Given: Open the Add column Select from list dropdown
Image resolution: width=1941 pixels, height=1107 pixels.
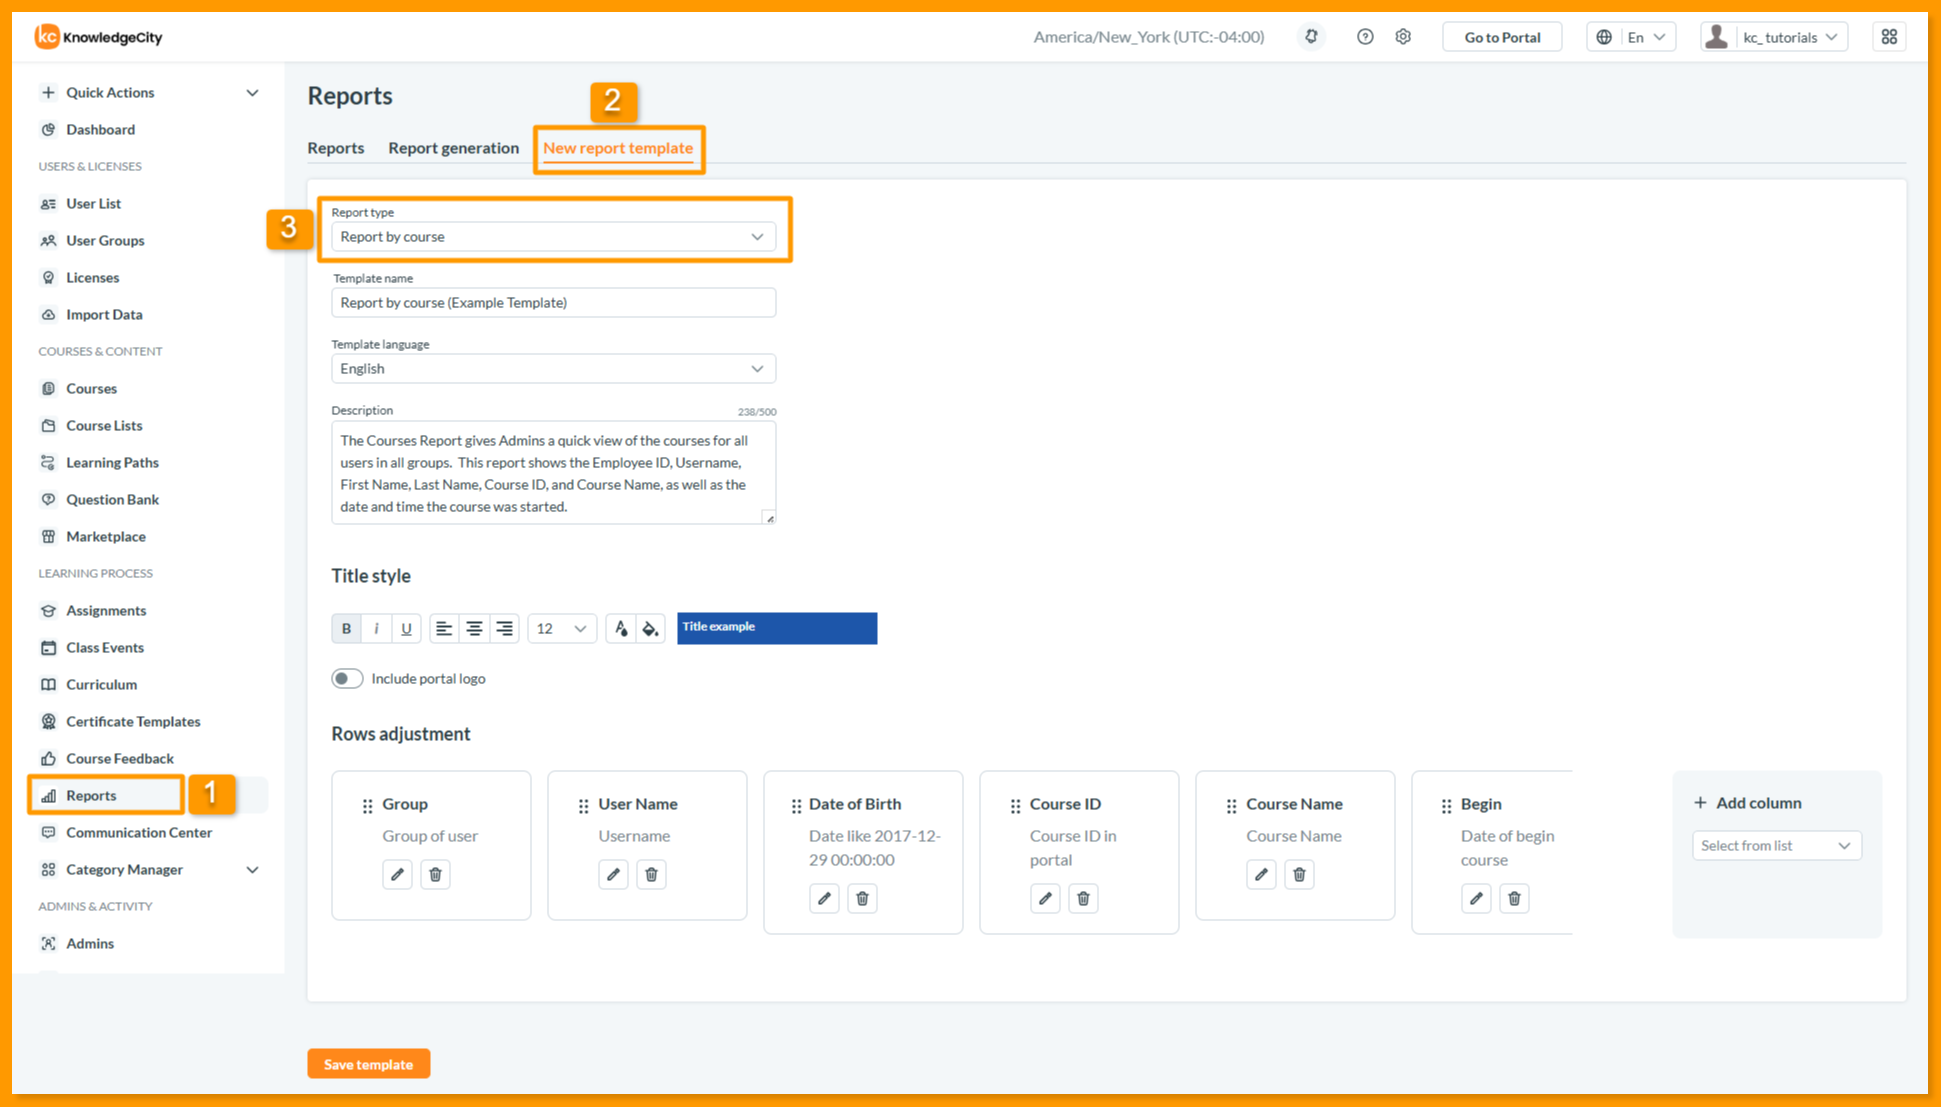Looking at the screenshot, I should 1776,846.
